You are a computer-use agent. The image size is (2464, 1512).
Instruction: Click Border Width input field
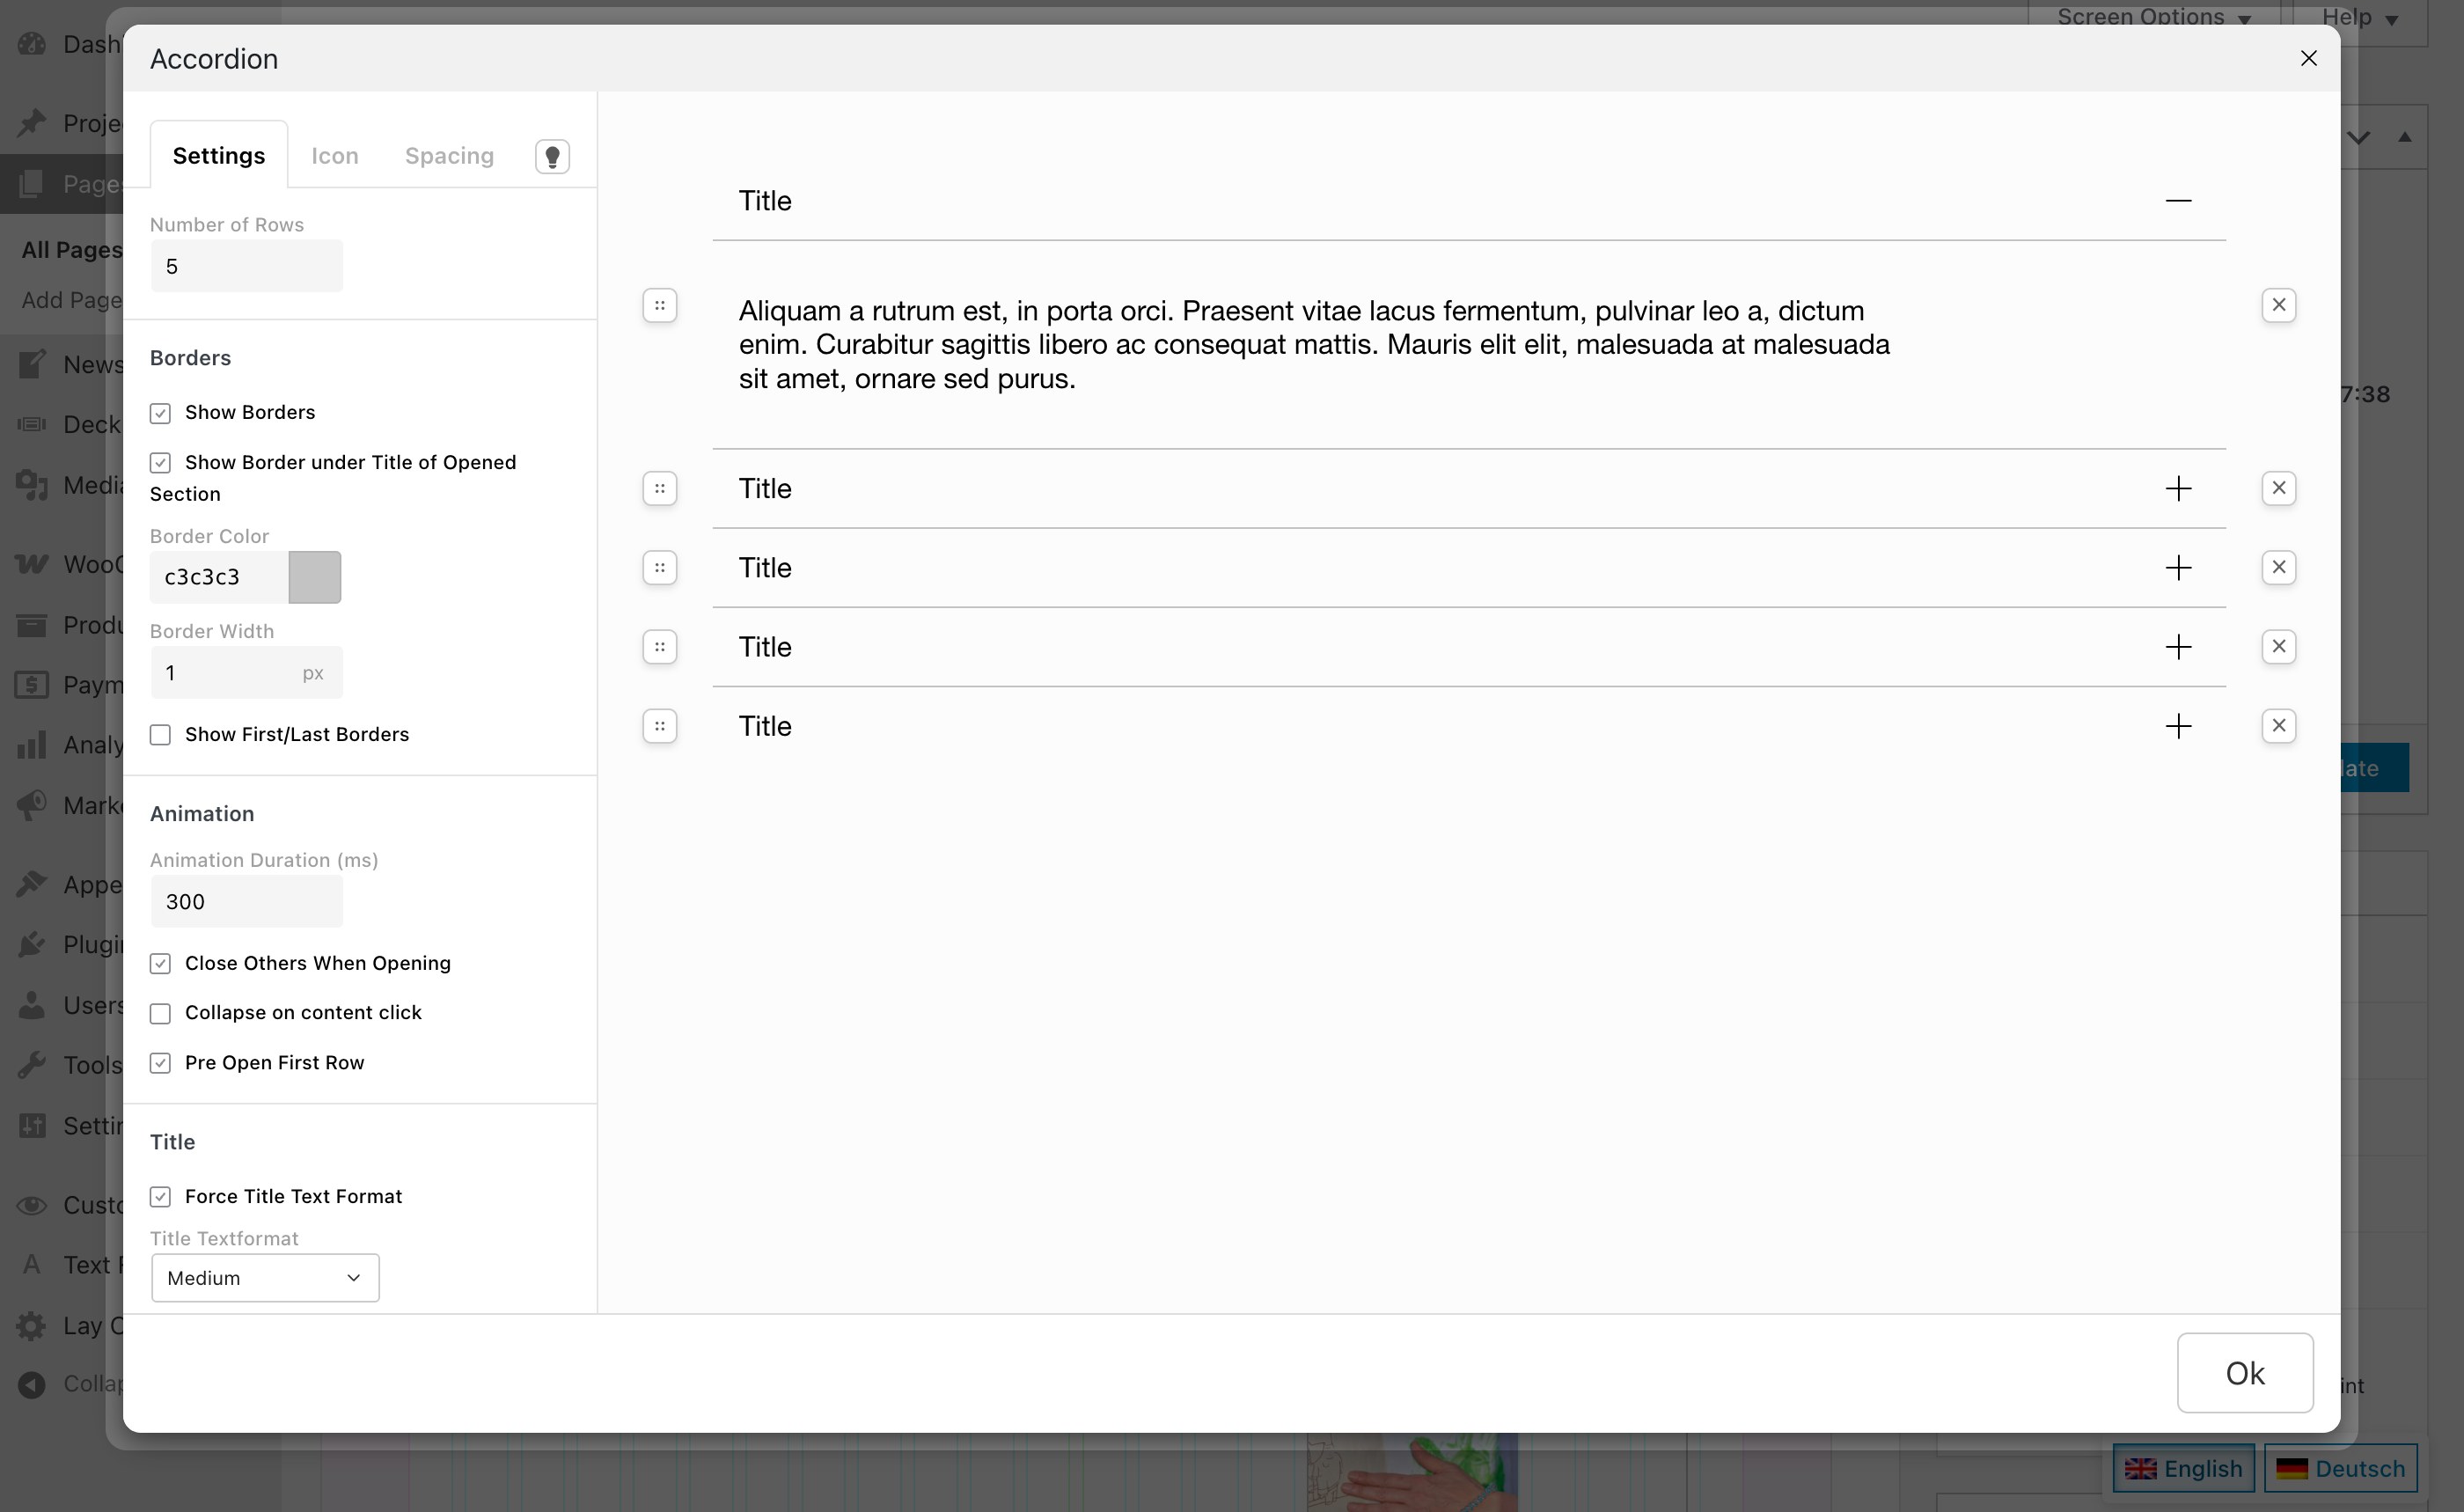pyautogui.click(x=246, y=673)
